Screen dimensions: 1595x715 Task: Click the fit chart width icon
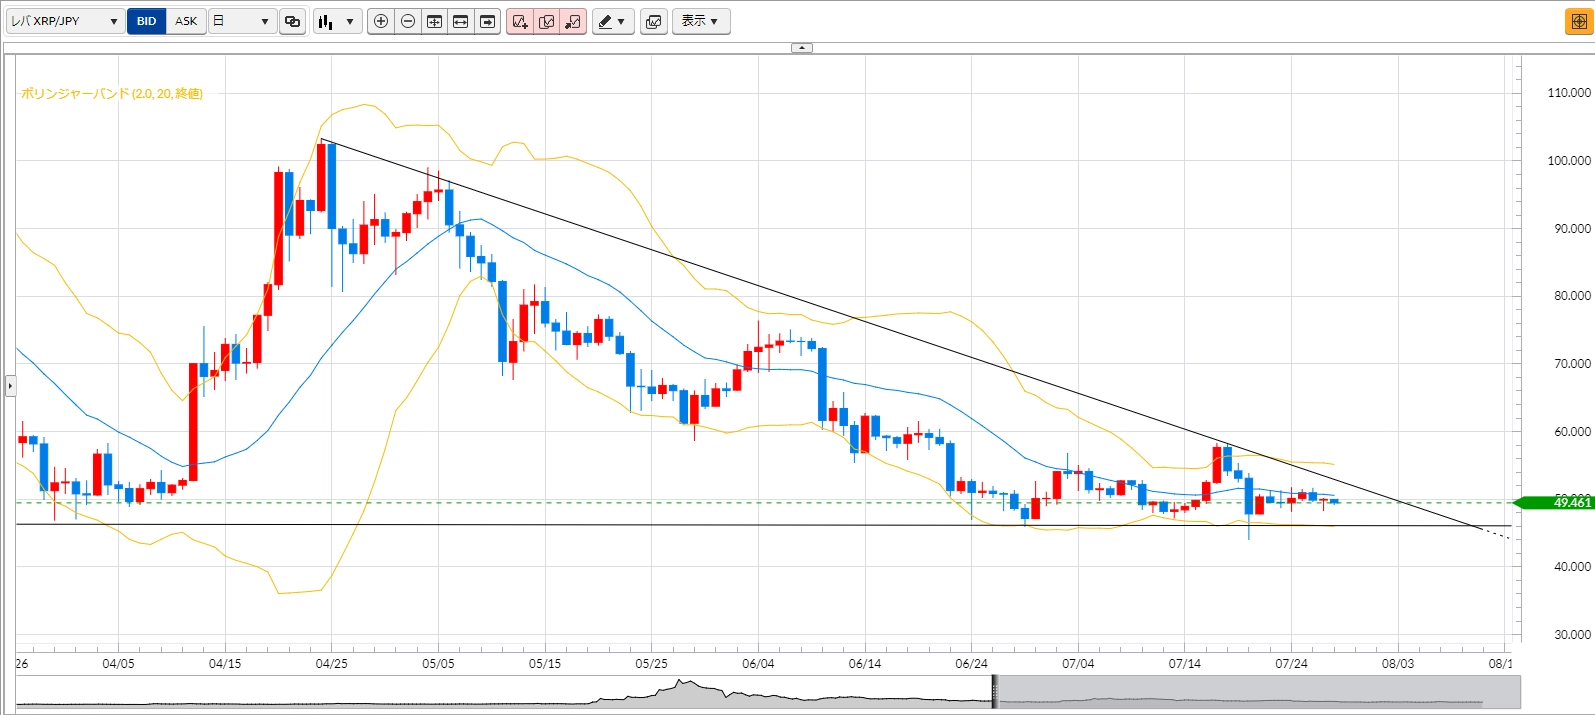click(461, 21)
